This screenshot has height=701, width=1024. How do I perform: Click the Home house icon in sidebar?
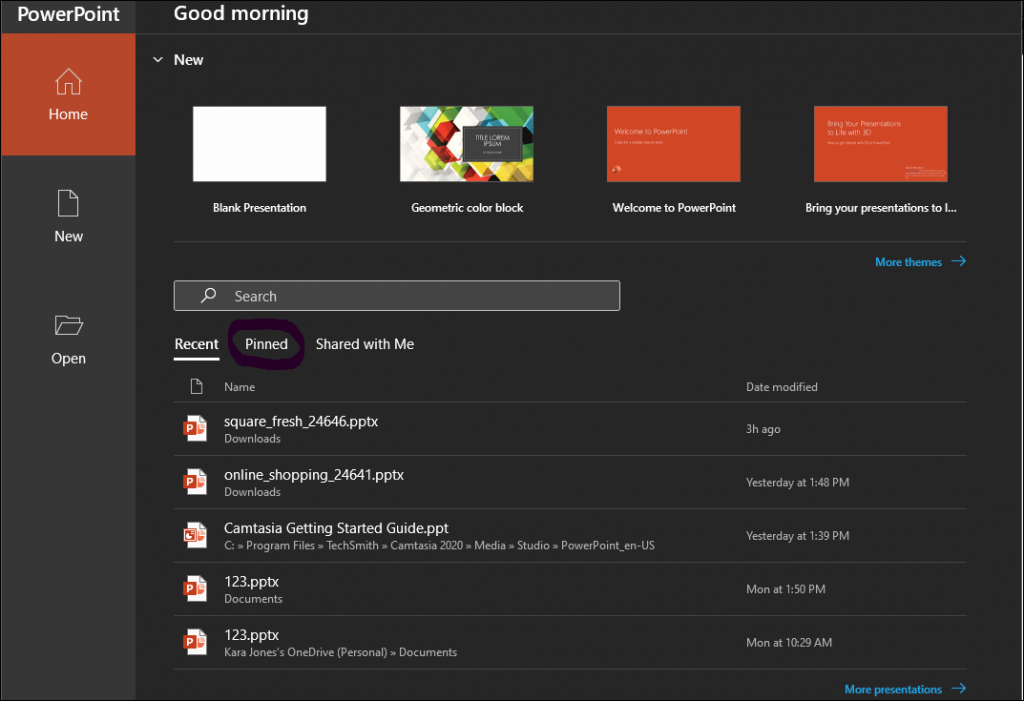(68, 82)
